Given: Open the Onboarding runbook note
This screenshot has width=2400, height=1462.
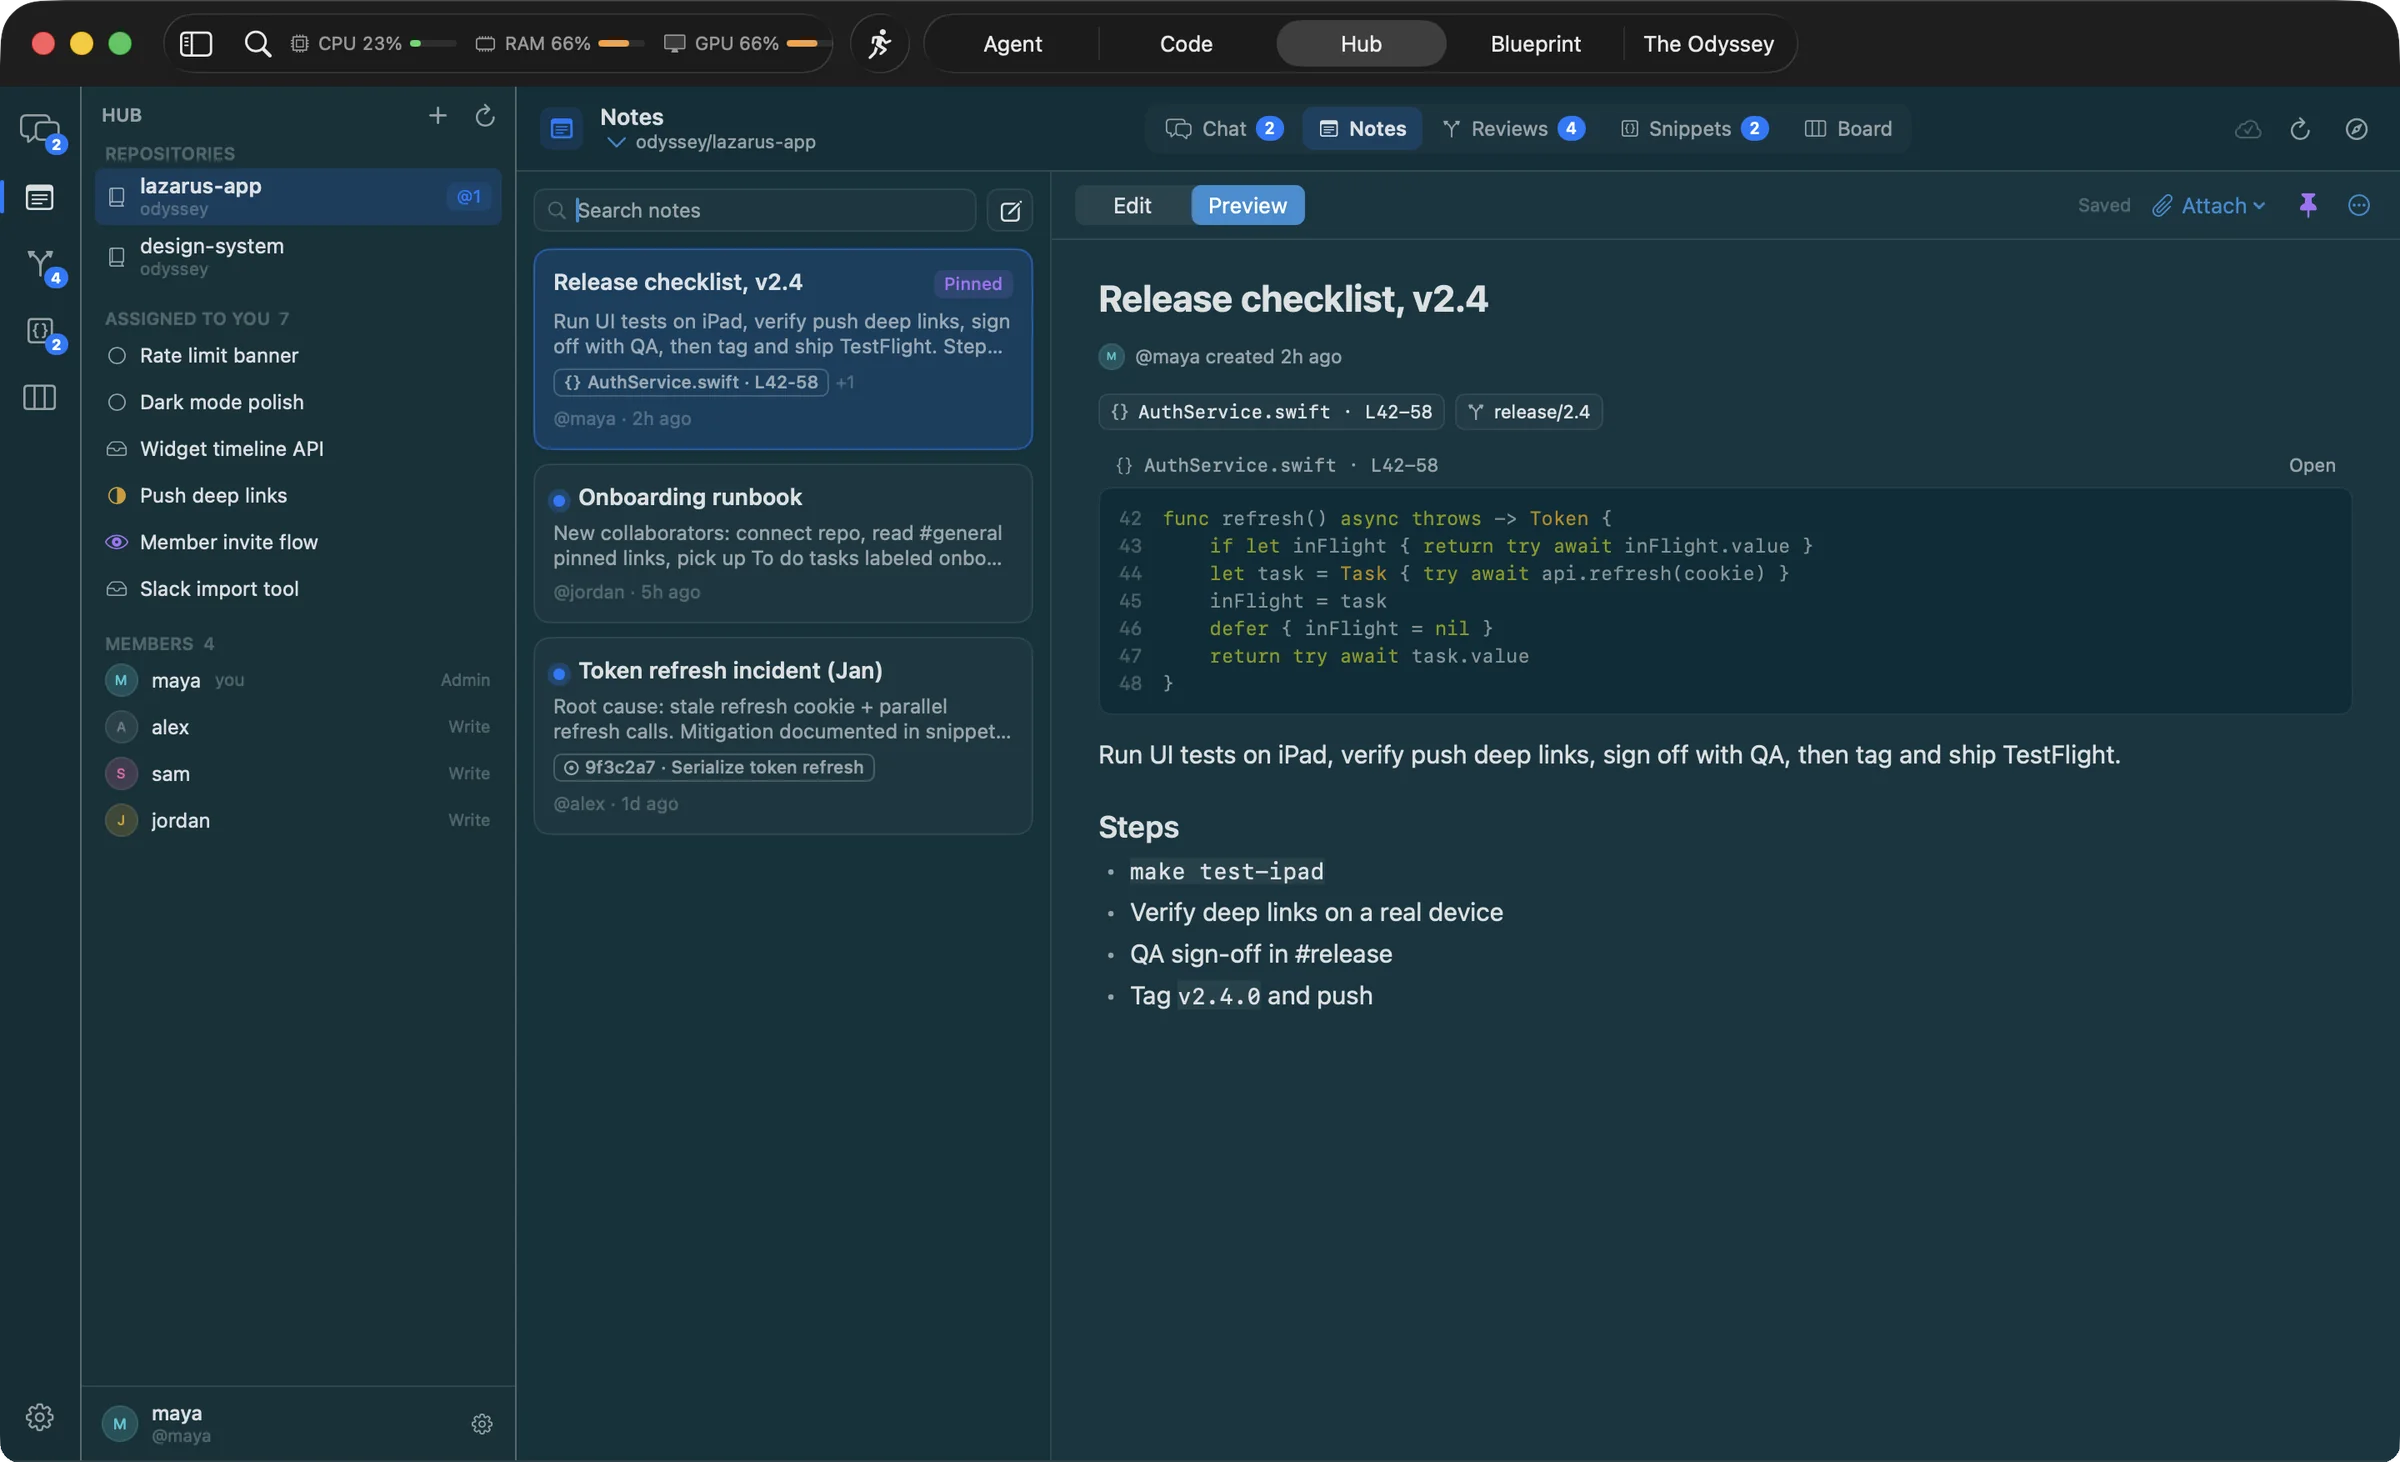Looking at the screenshot, I should point(783,544).
